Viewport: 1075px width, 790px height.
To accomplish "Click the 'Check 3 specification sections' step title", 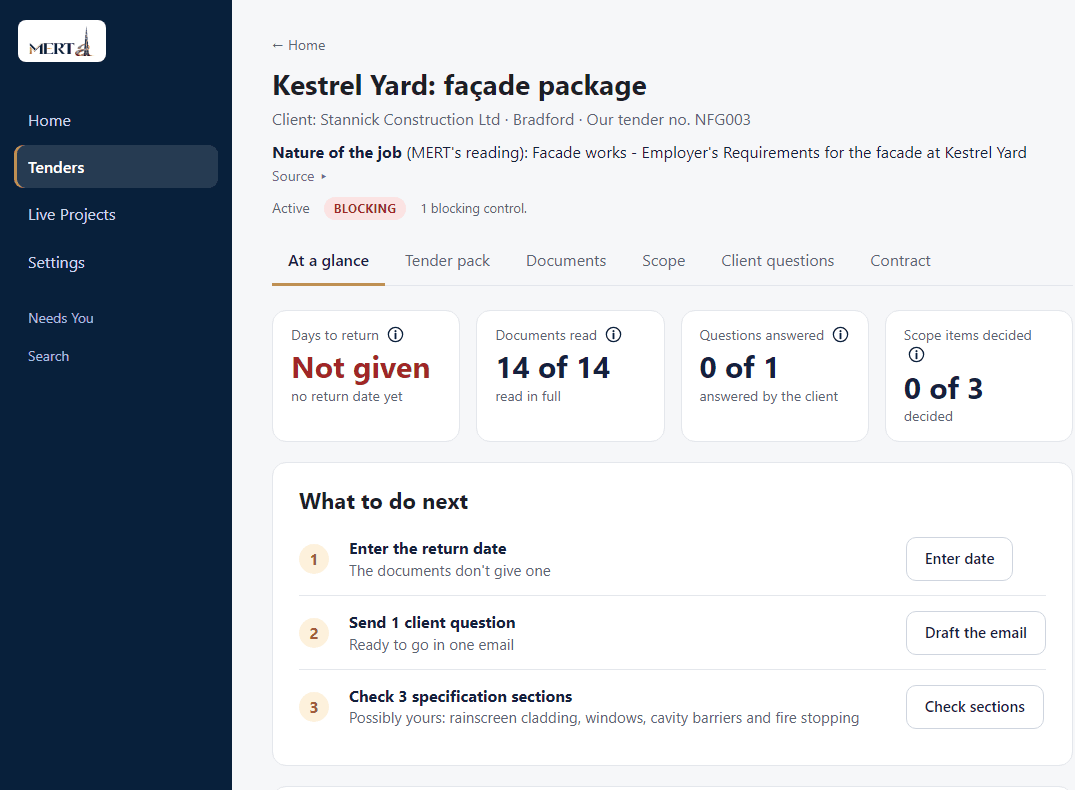I will coord(460,697).
